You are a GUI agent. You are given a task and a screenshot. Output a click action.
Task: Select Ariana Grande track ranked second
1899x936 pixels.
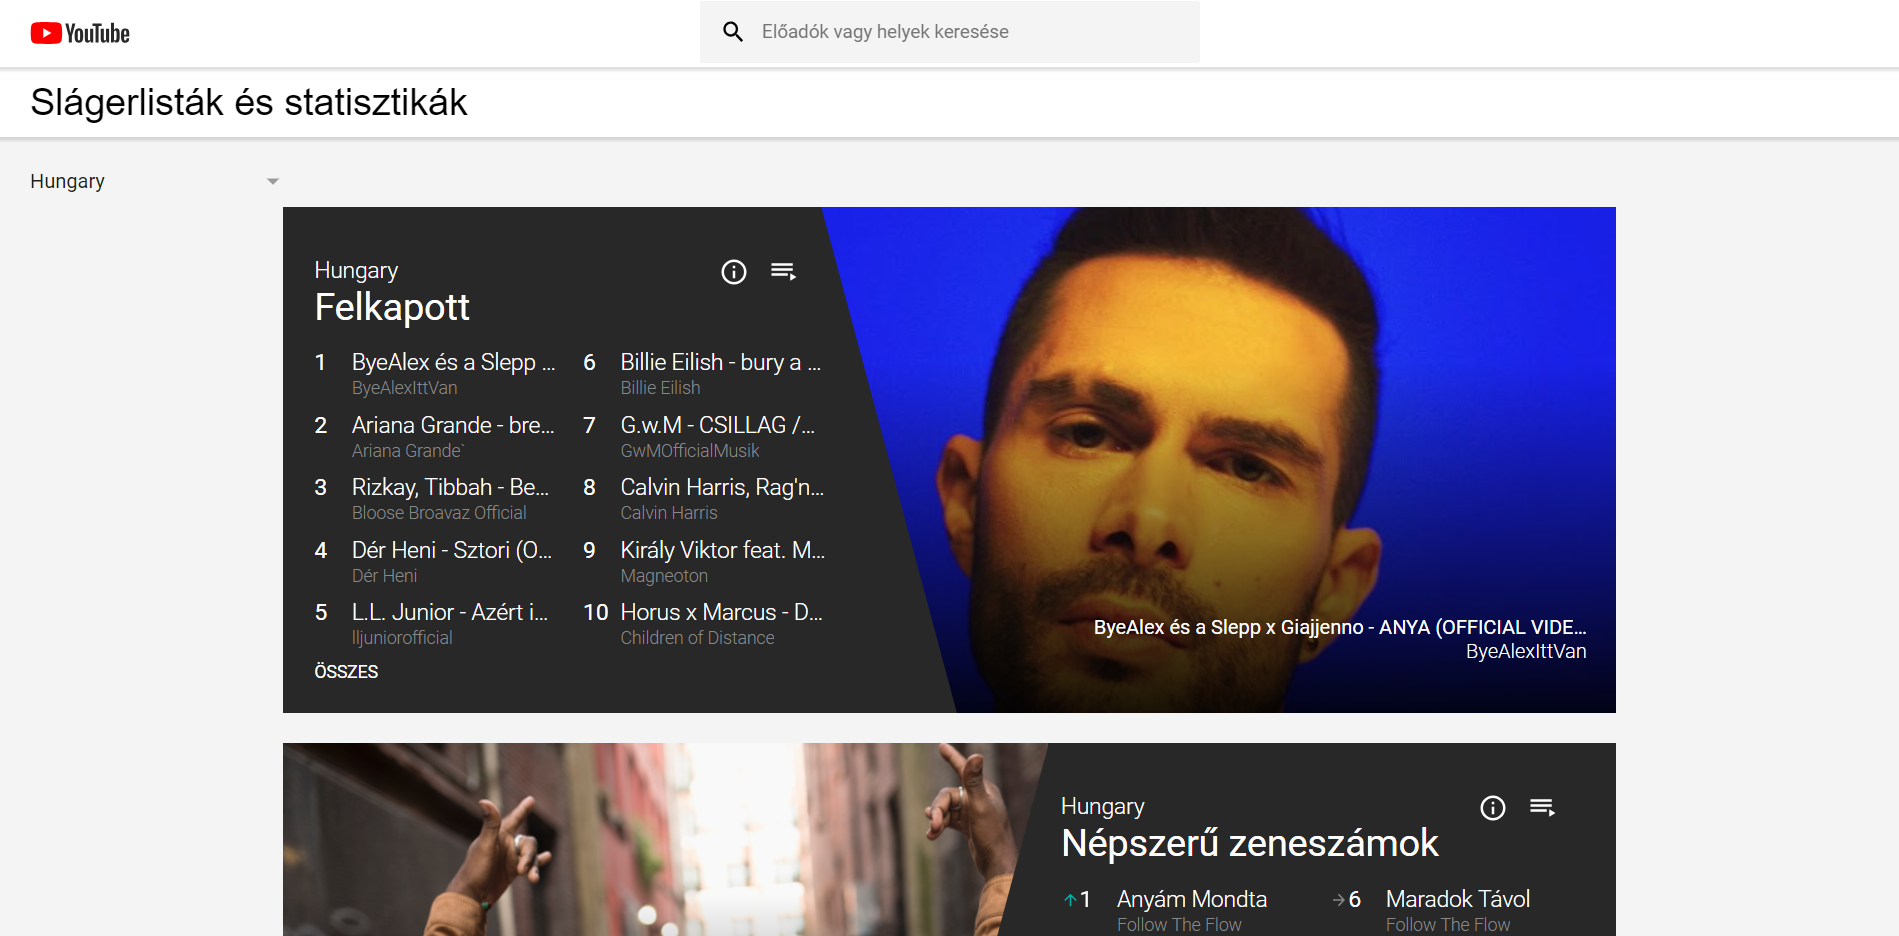point(452,425)
